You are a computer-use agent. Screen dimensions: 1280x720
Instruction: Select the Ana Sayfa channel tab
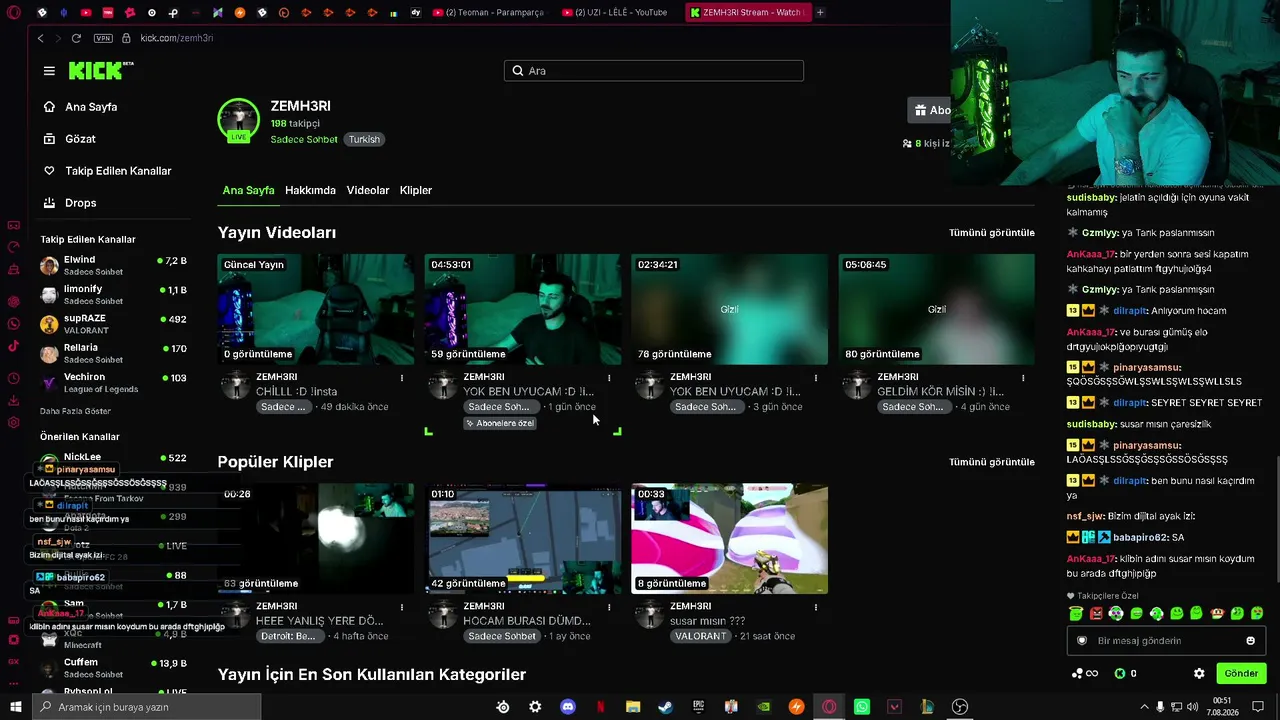click(x=248, y=190)
